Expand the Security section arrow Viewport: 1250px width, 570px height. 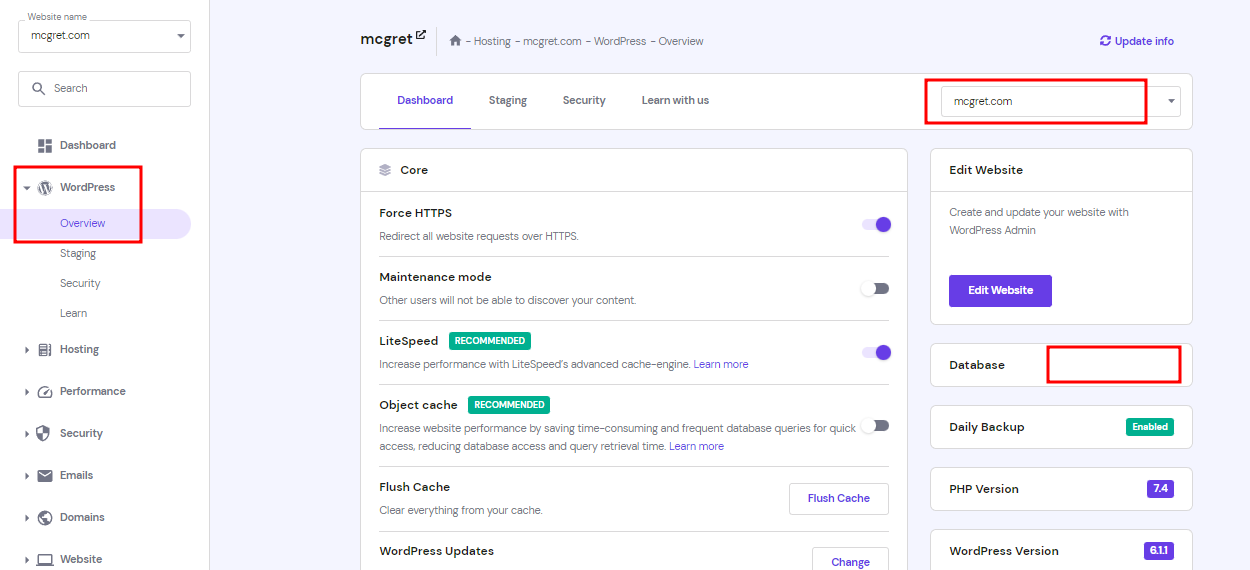pyautogui.click(x=27, y=434)
